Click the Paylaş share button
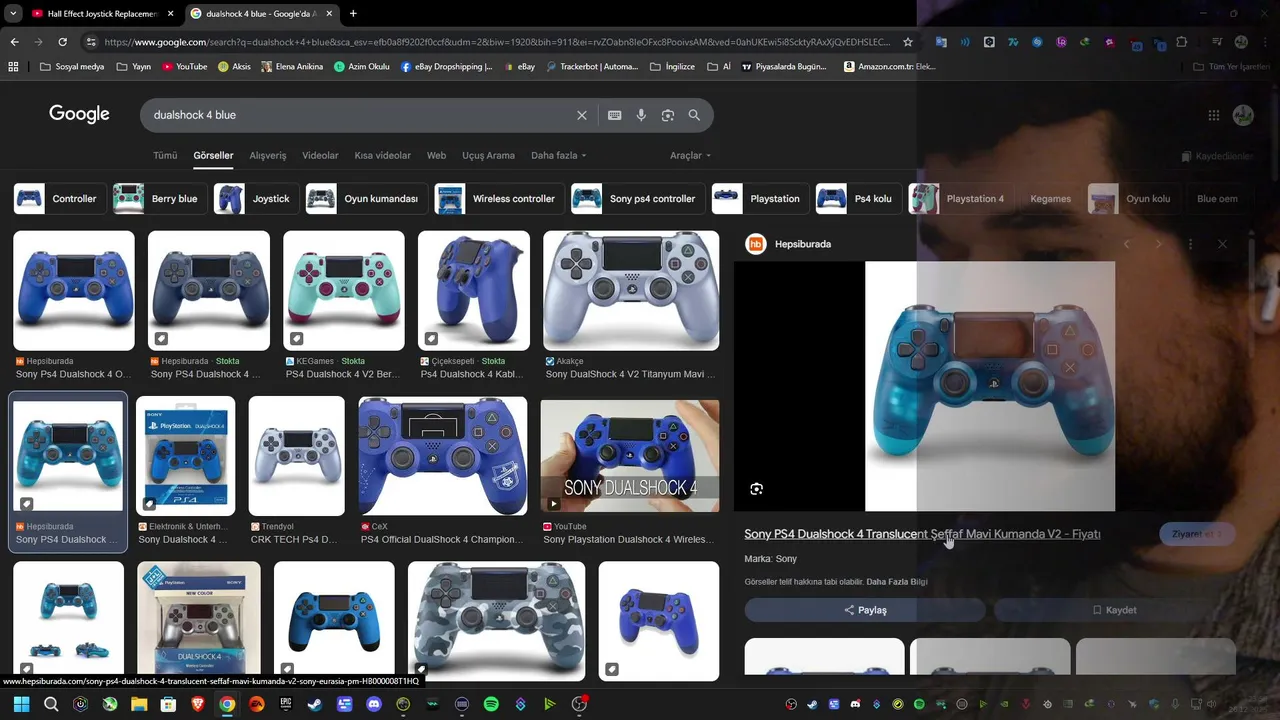 tap(865, 610)
